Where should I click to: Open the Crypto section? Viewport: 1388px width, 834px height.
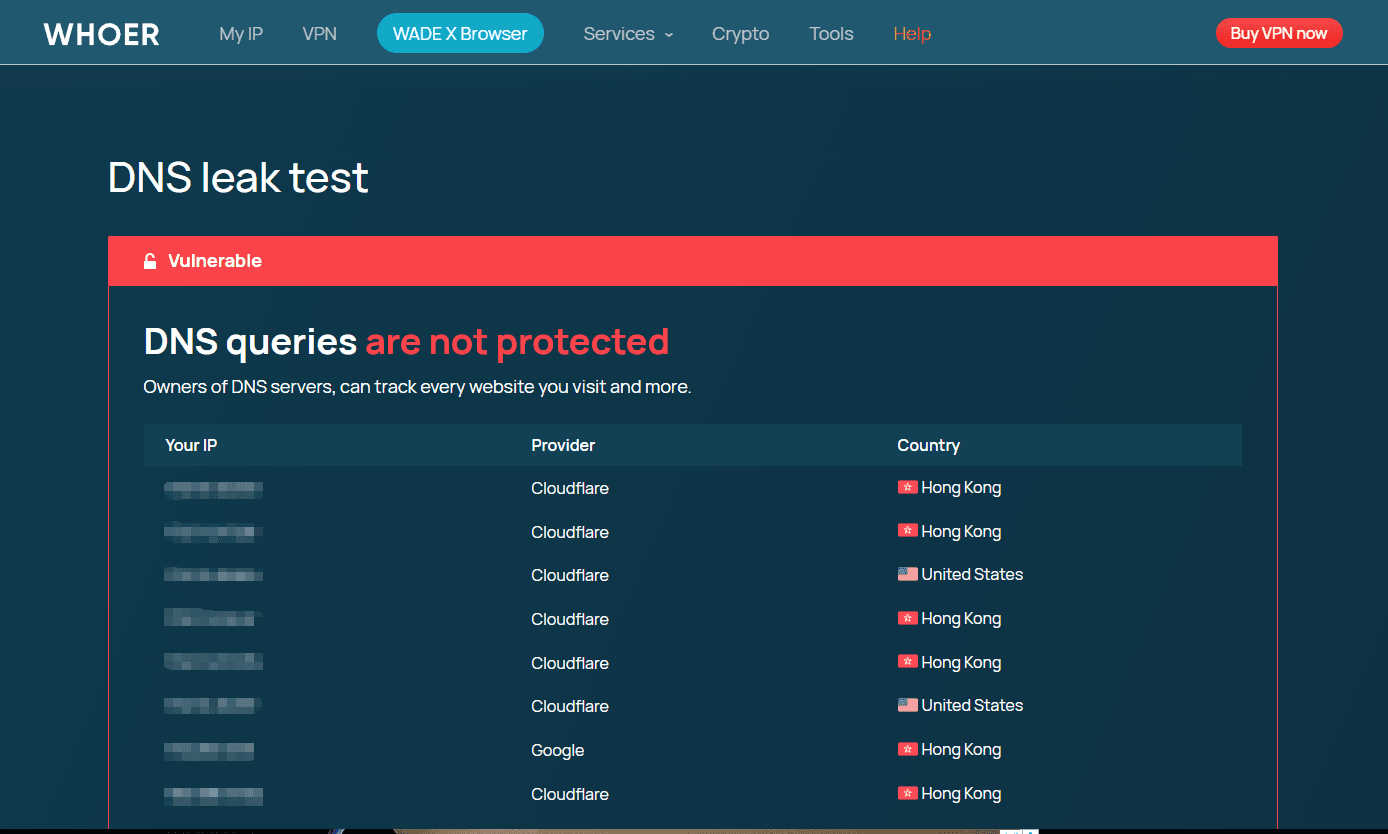pos(741,34)
